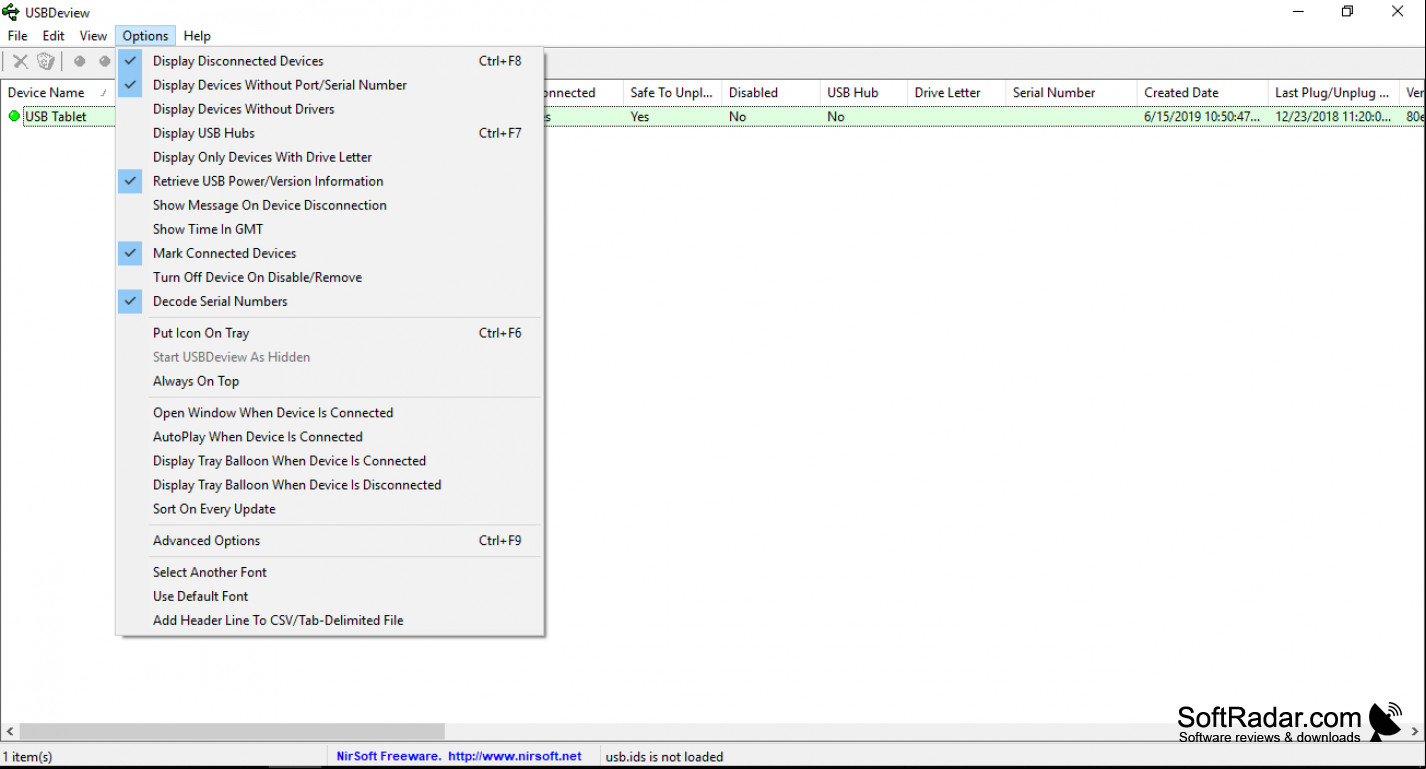
Task: Sort by the Device Name column header
Action: [x=58, y=92]
